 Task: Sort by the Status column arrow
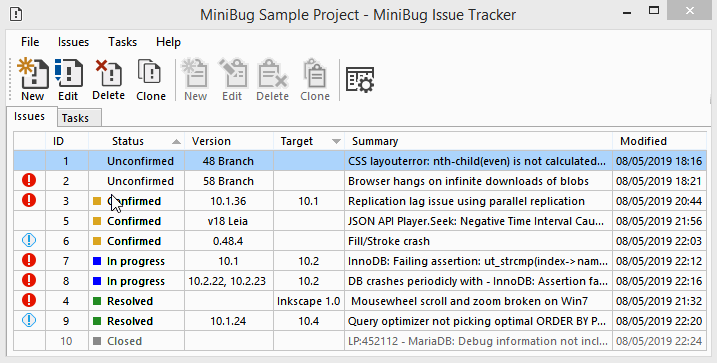pyautogui.click(x=177, y=142)
